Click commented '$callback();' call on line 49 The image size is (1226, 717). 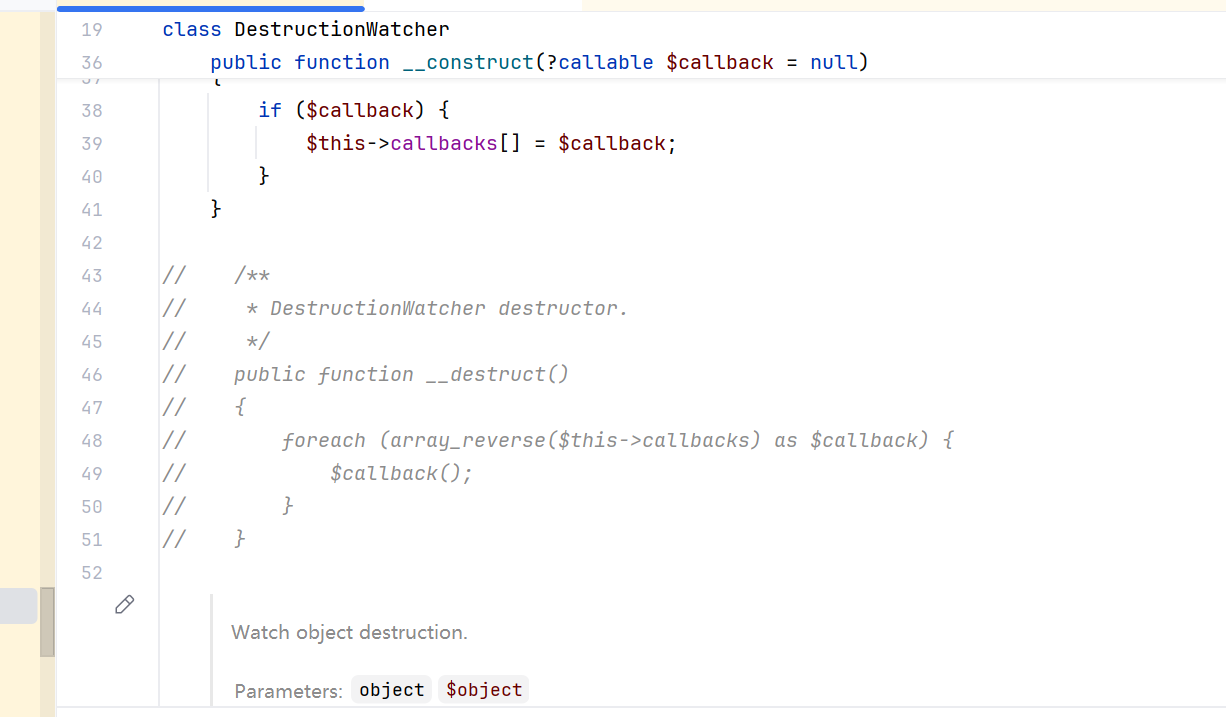(x=401, y=473)
